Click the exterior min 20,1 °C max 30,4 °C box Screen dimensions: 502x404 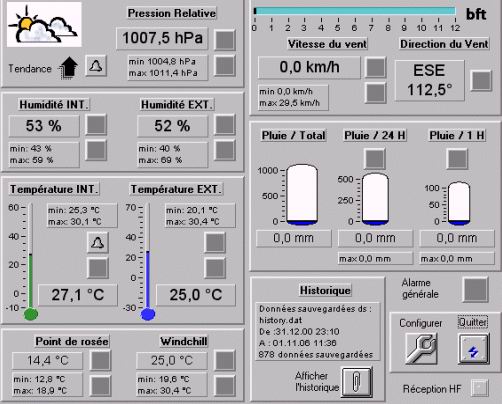click(x=200, y=216)
